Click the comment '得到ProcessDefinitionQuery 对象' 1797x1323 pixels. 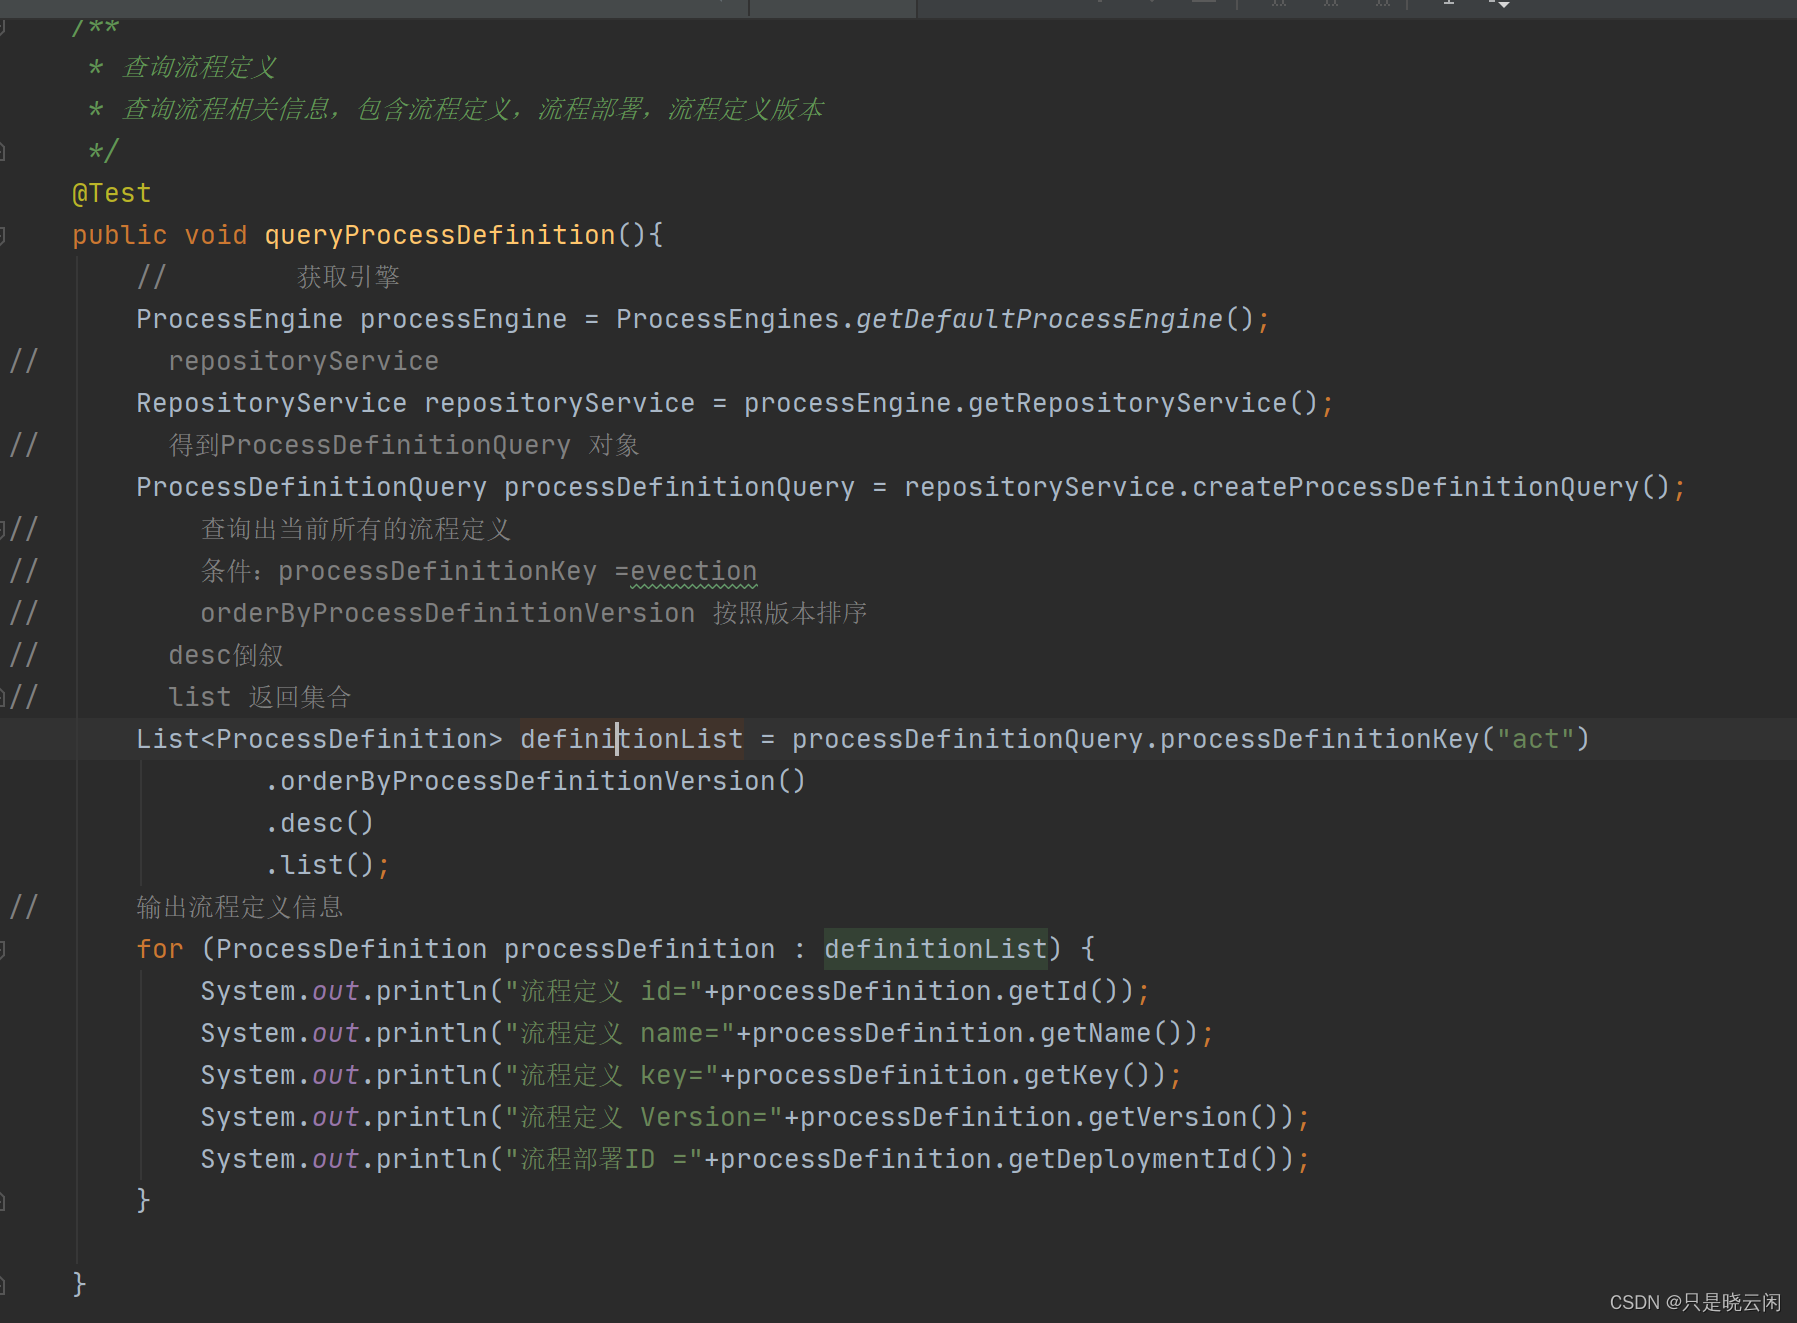pyautogui.click(x=404, y=445)
